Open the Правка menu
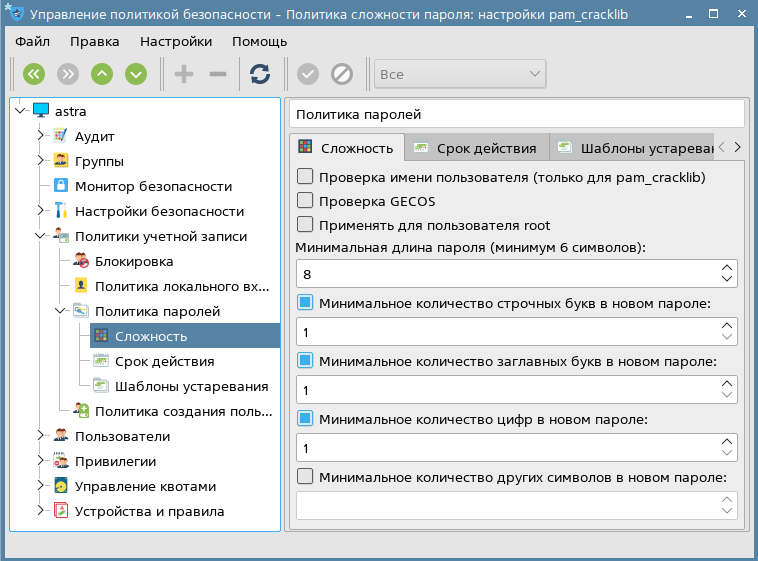The image size is (758, 561). 95,42
